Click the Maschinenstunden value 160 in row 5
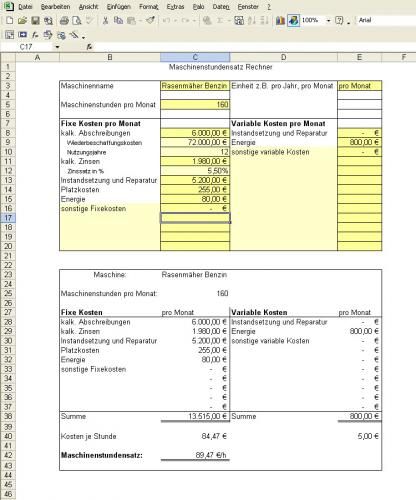The width and height of the screenshot is (416, 500). coord(195,105)
